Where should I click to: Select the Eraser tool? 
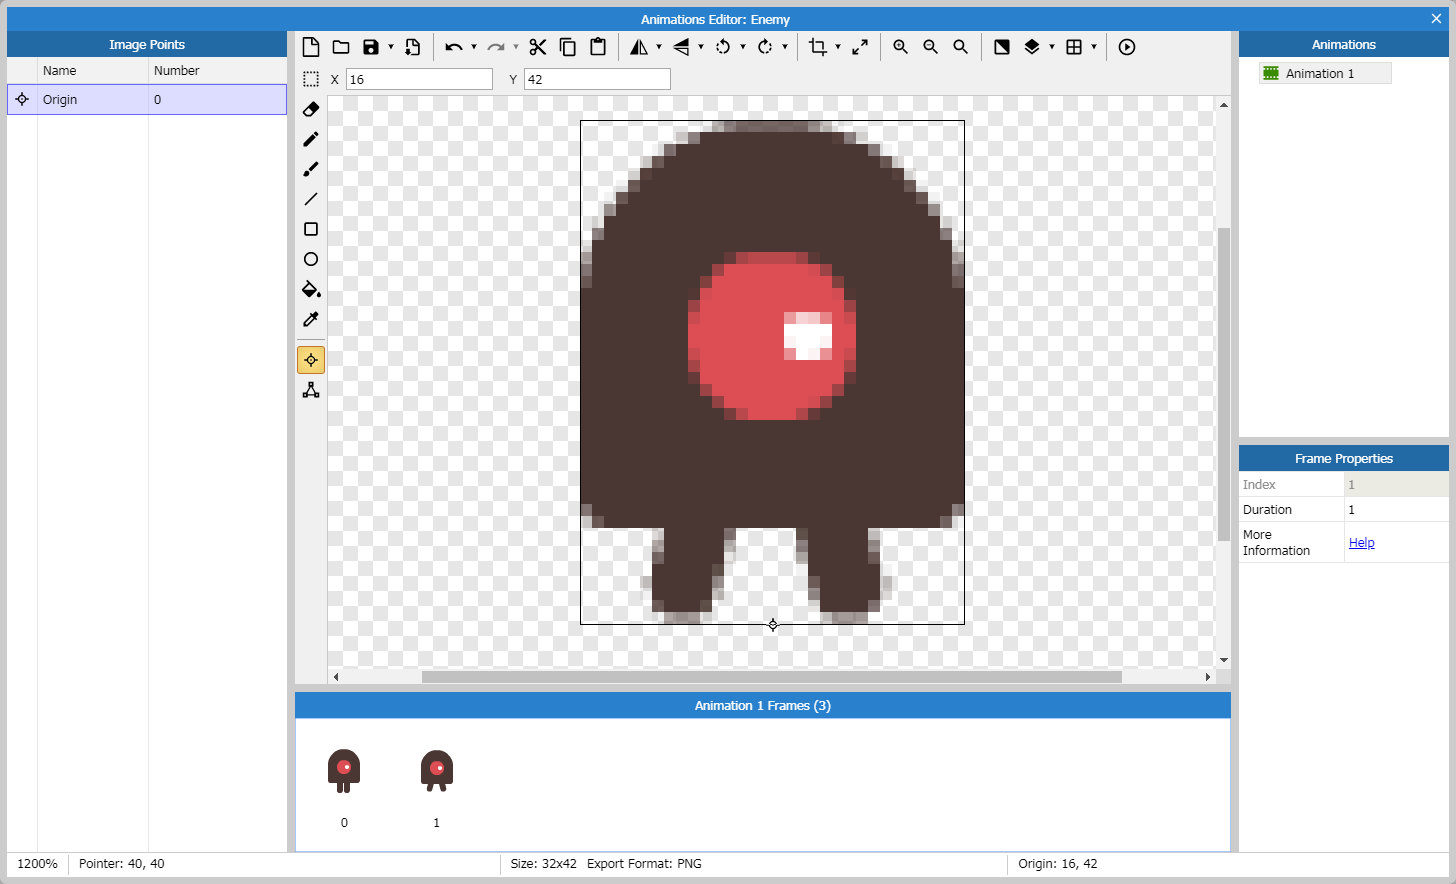click(x=310, y=109)
